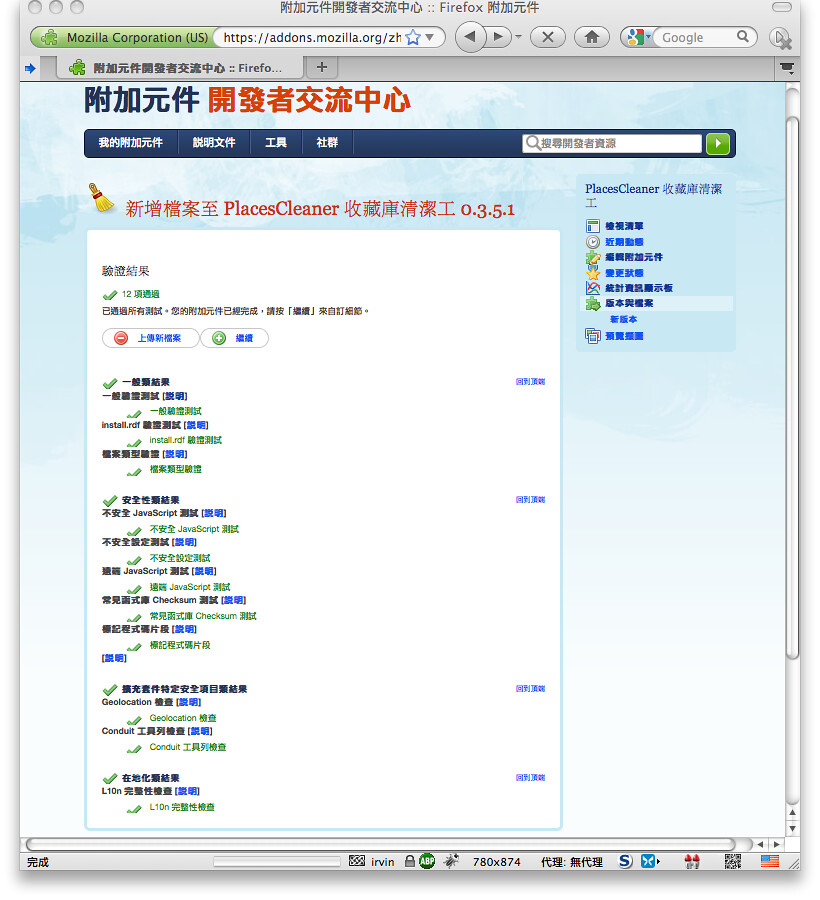Open 統計資訊顯示板 via its chart icon
The image size is (820, 900).
point(593,288)
